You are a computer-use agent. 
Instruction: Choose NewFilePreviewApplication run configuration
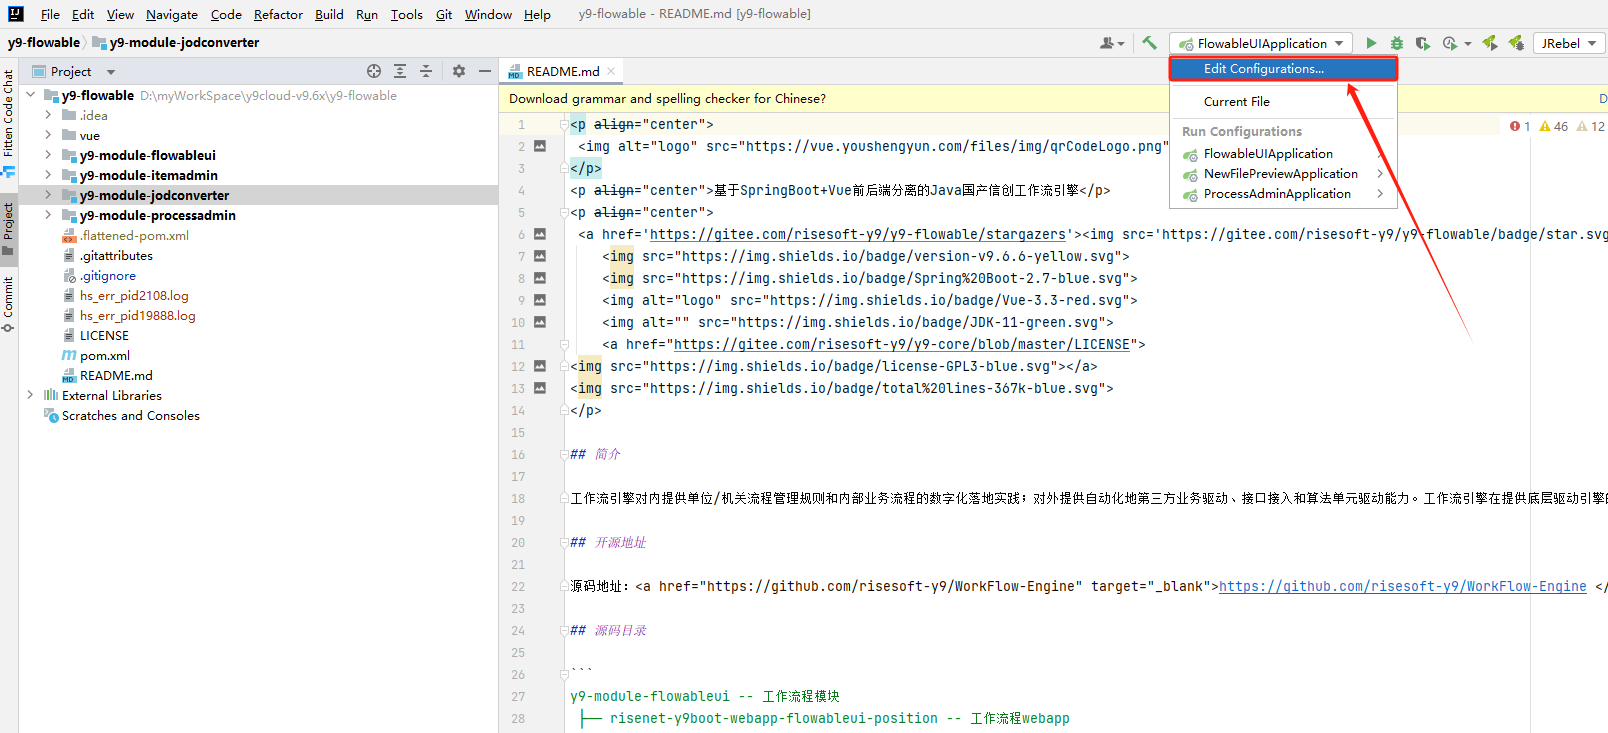tap(1283, 173)
